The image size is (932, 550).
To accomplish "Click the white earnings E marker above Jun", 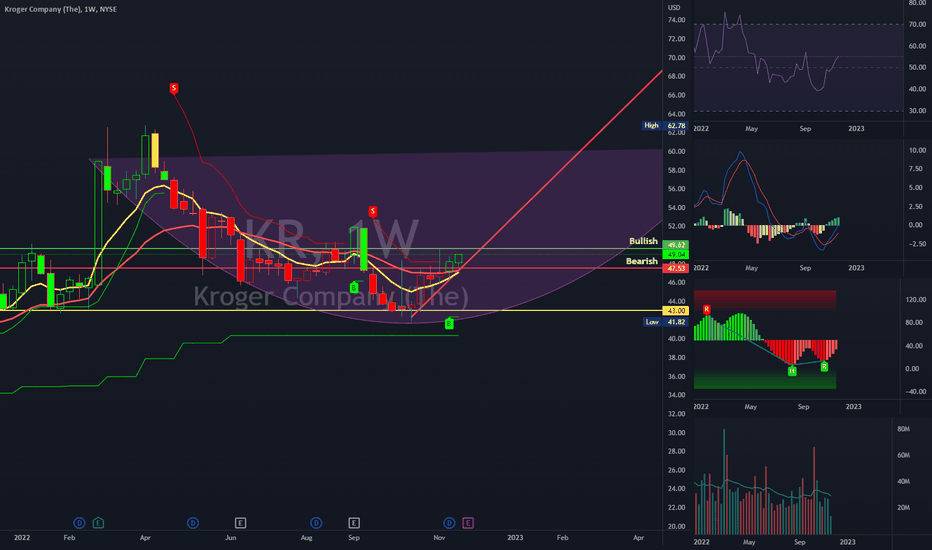I will 240,523.
